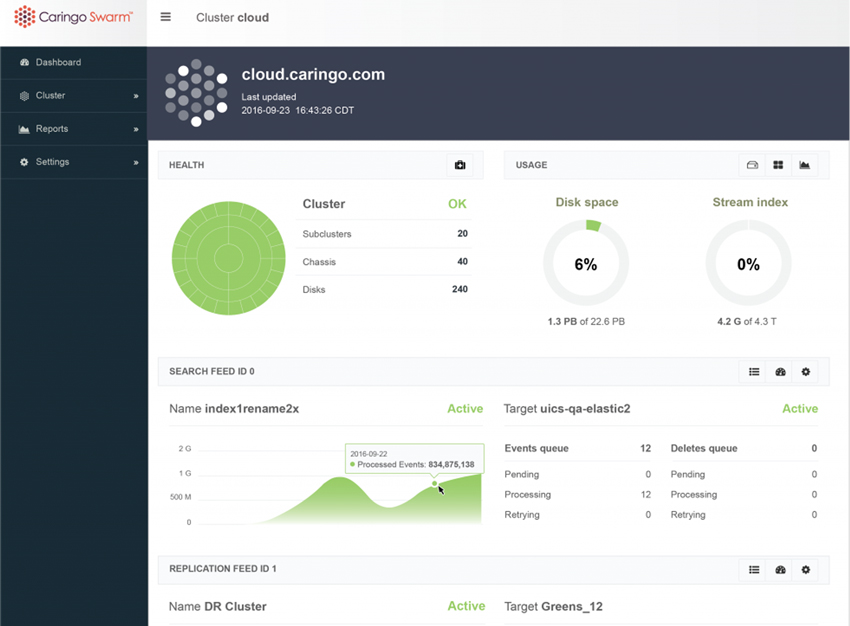Click the SEARCH FEED ID 0 header
850x626 pixels.
[211, 371]
